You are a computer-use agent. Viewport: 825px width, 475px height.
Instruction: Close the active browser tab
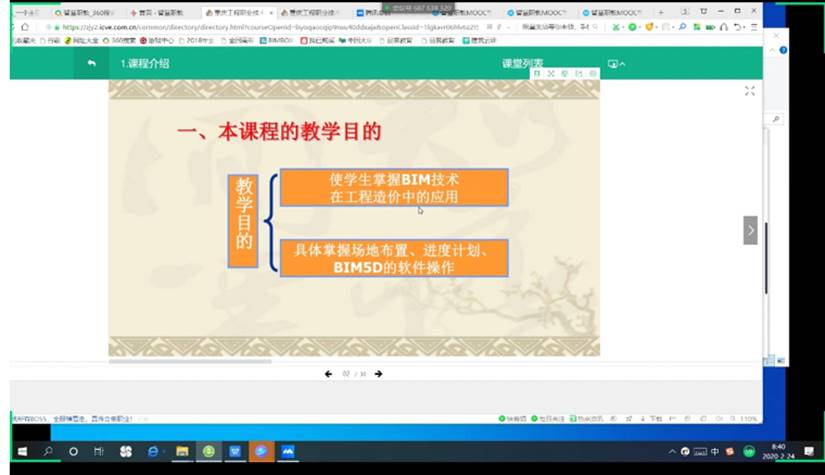[x=271, y=12]
